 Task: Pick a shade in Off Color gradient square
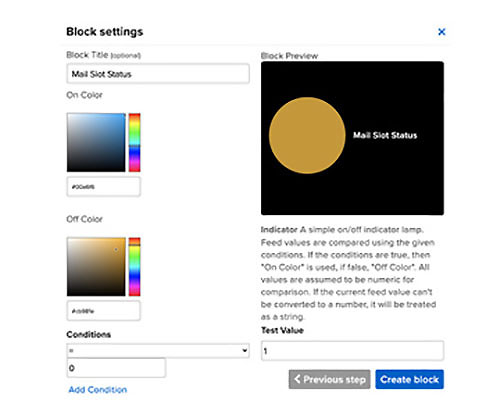(x=96, y=267)
